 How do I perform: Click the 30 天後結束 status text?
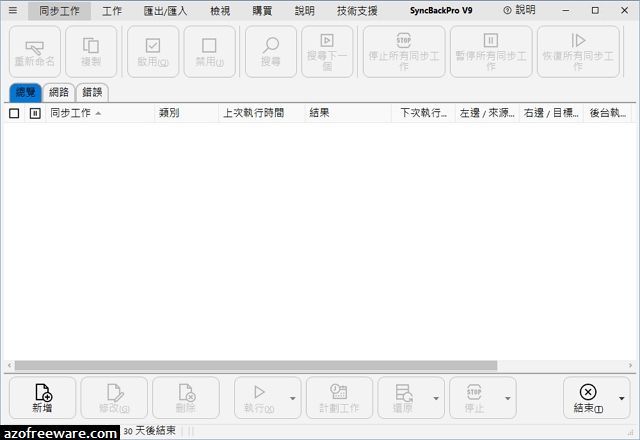pos(149,431)
